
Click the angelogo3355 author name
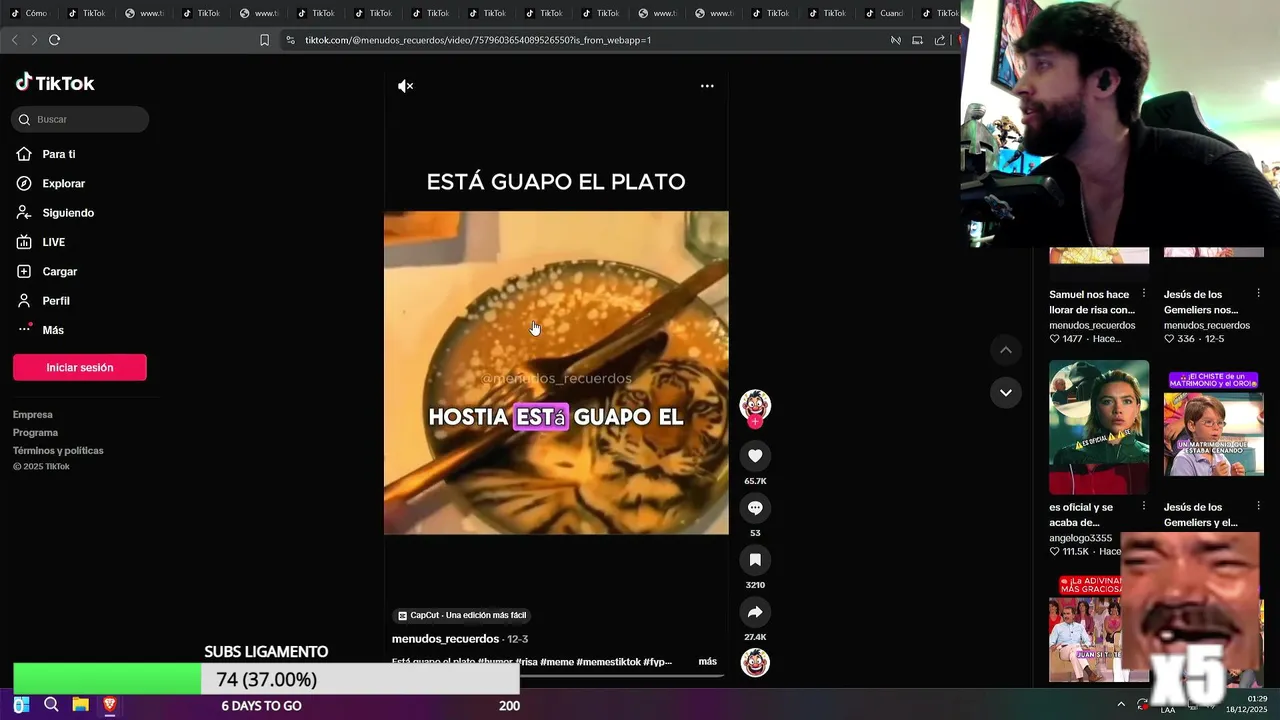click(1080, 538)
